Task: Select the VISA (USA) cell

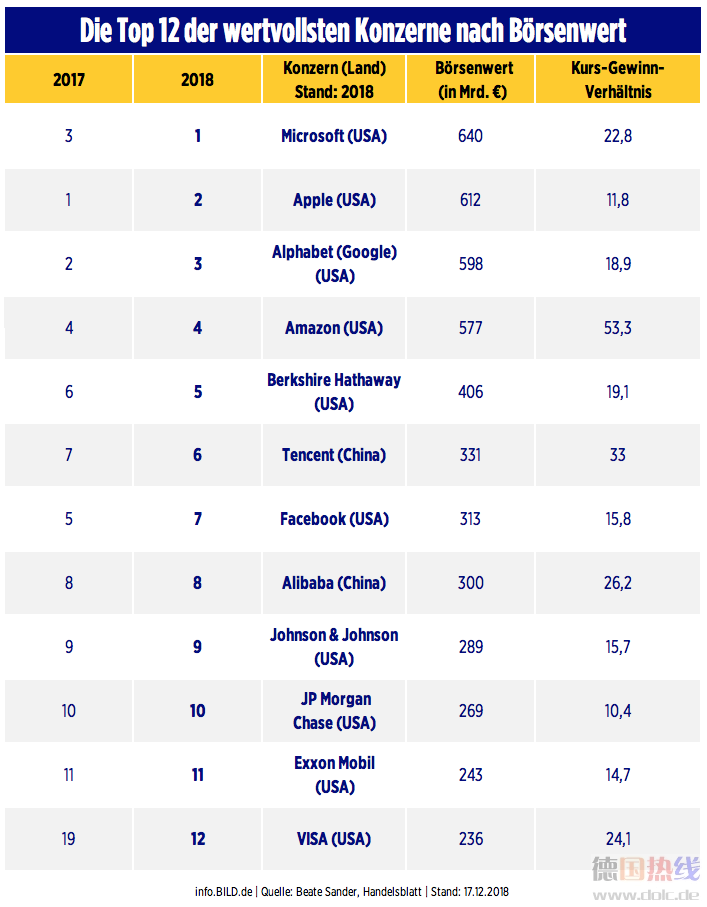Action: (334, 839)
